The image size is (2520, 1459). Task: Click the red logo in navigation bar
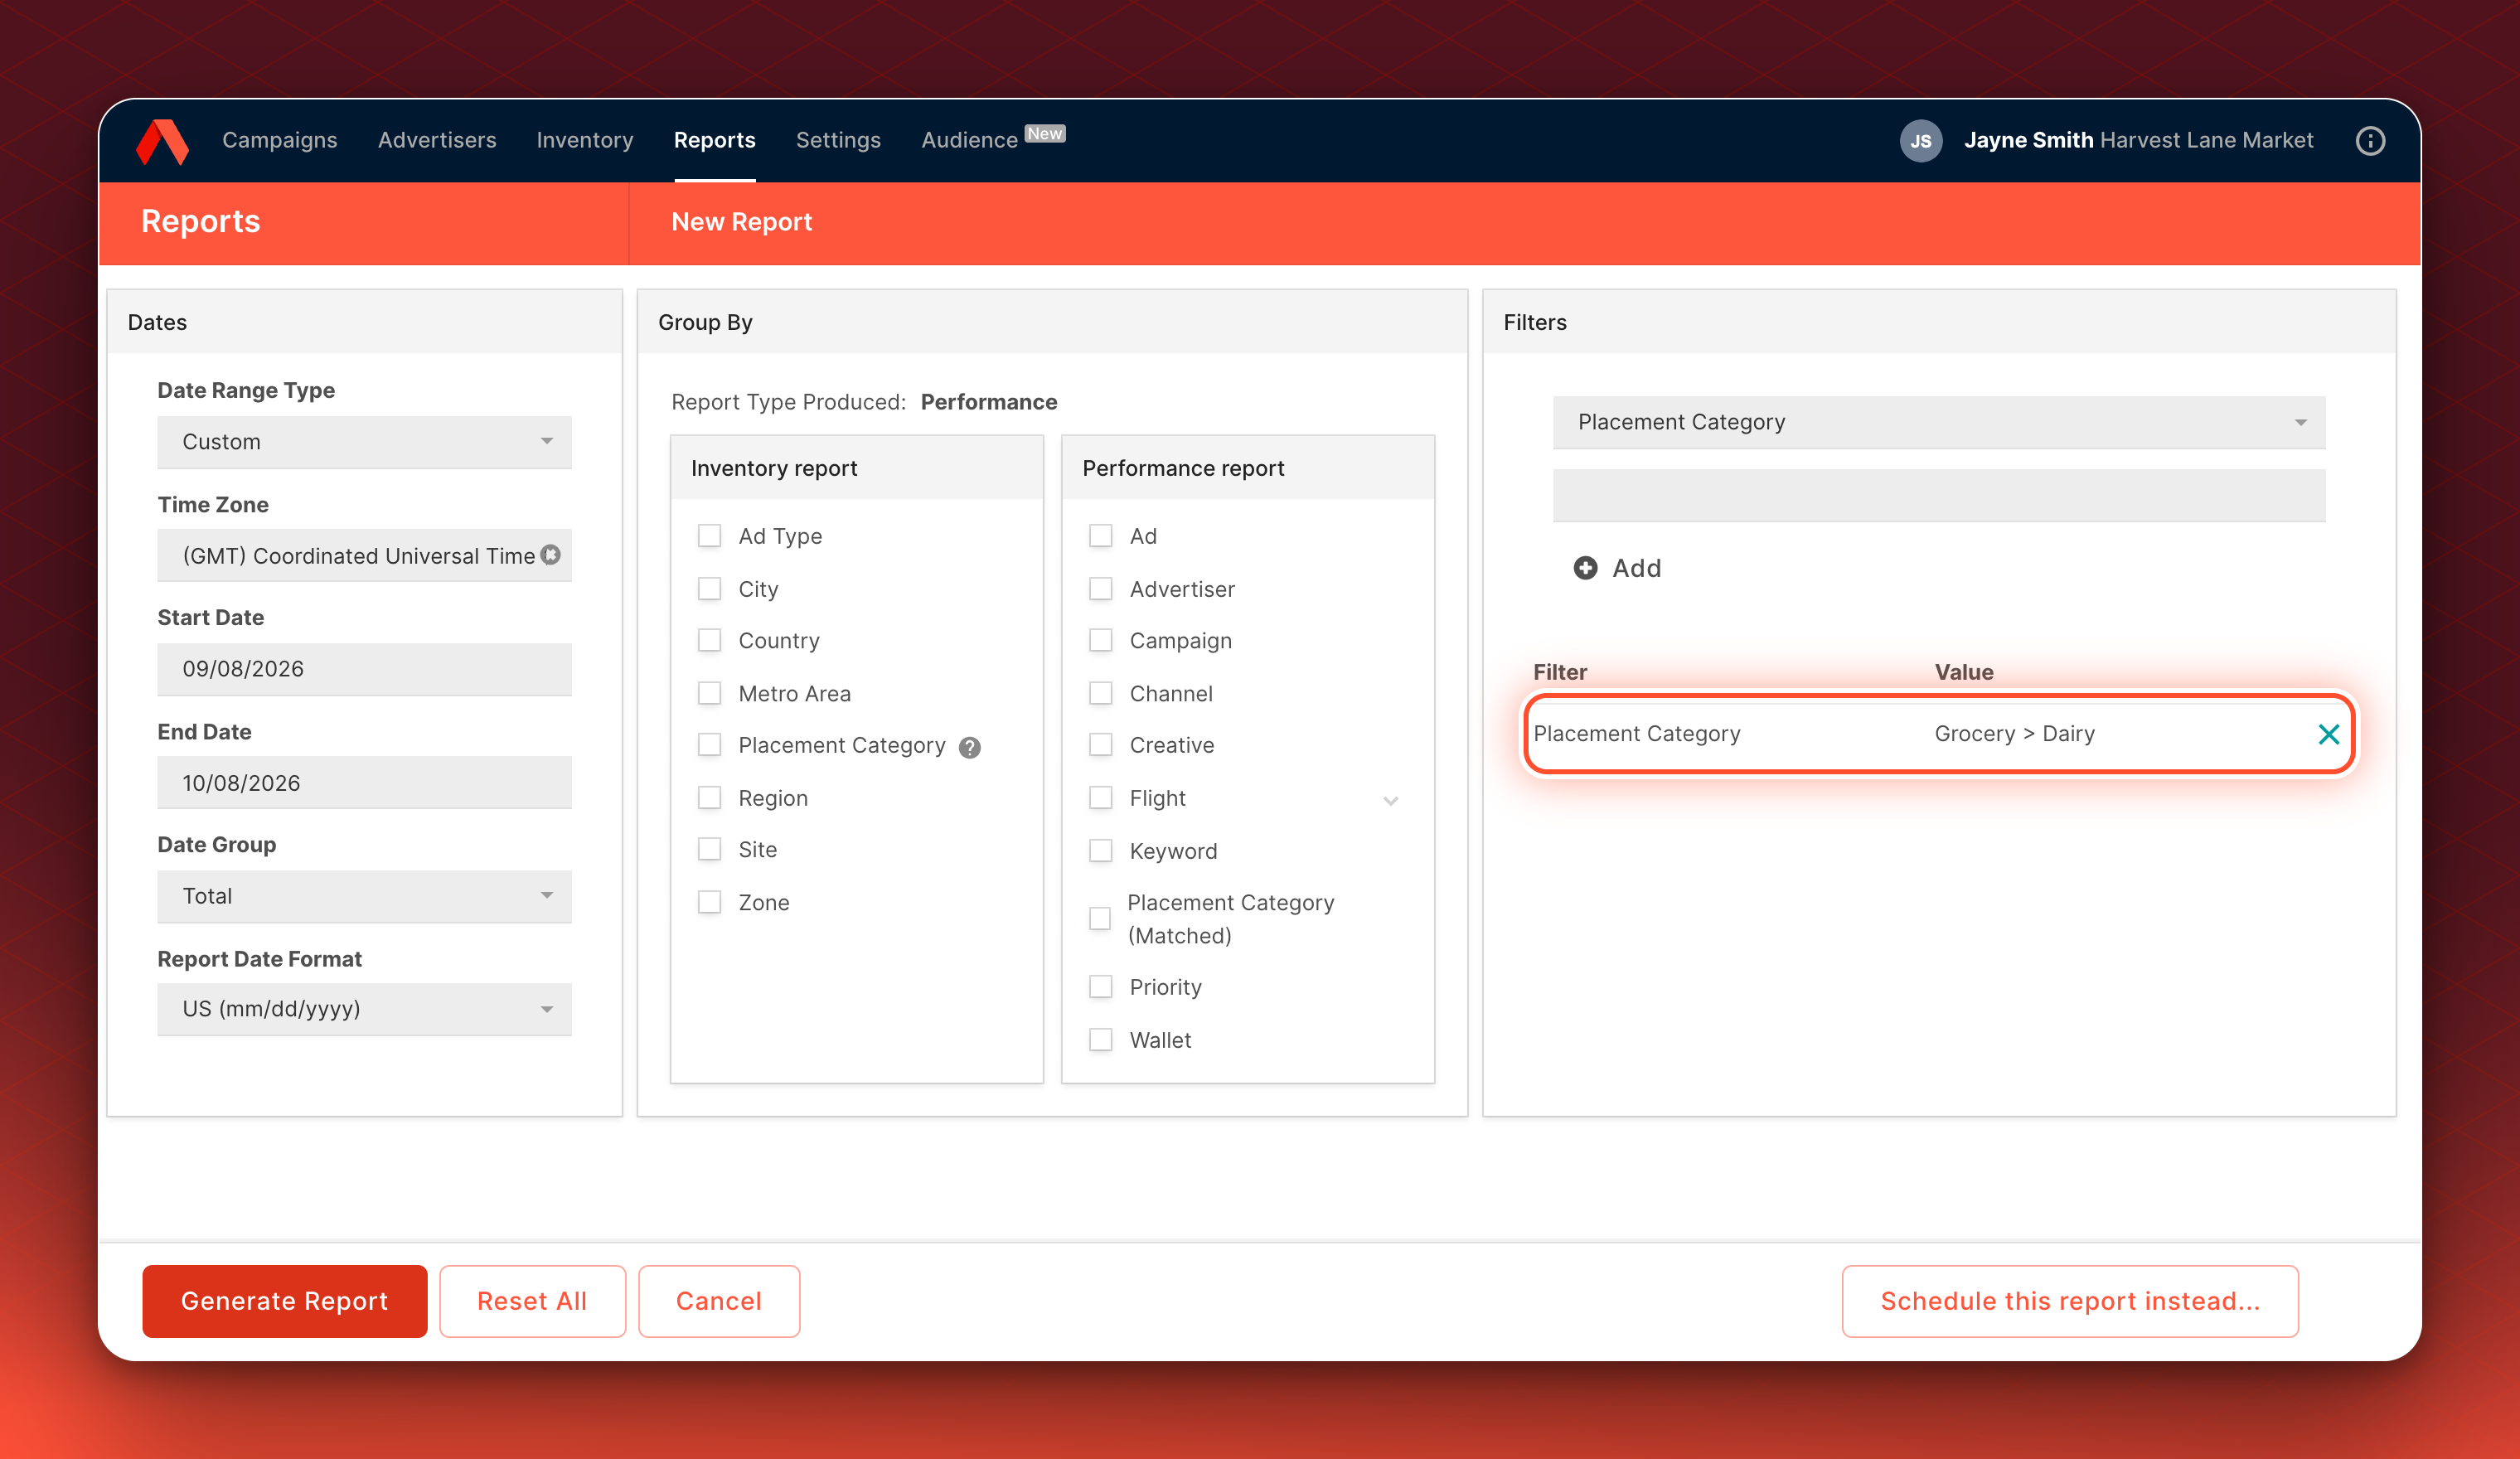coord(162,141)
